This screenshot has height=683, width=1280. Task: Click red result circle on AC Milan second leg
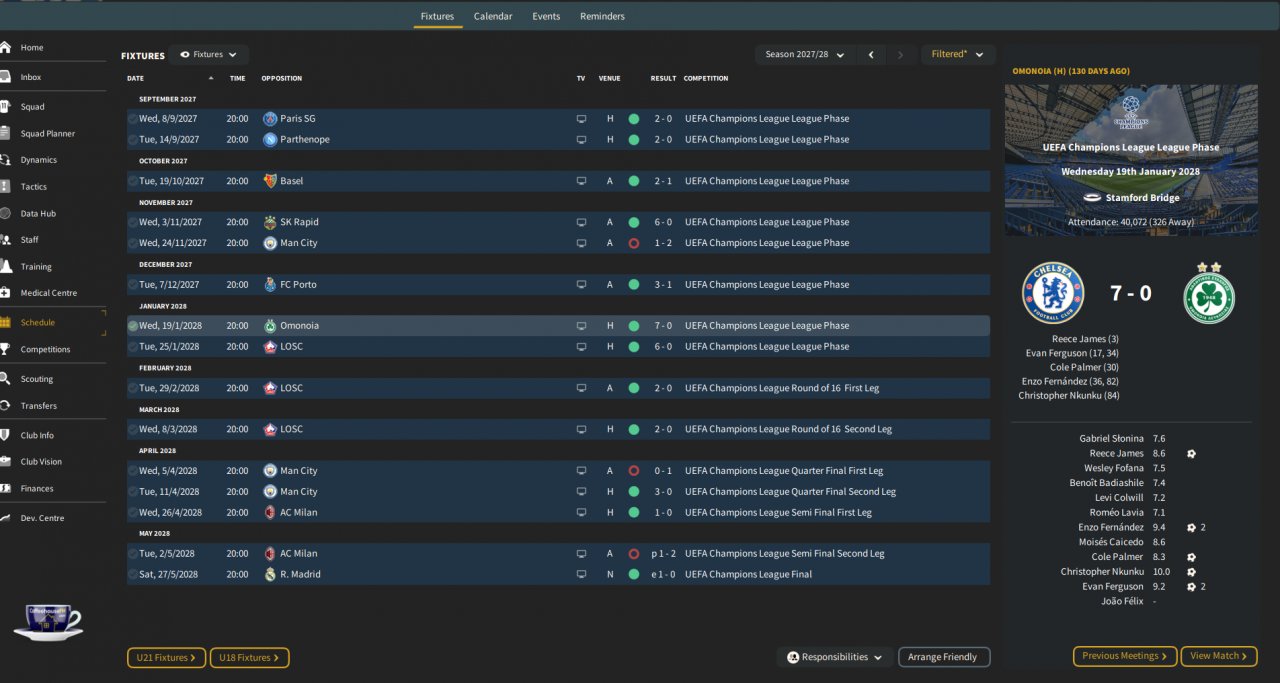[x=634, y=554]
